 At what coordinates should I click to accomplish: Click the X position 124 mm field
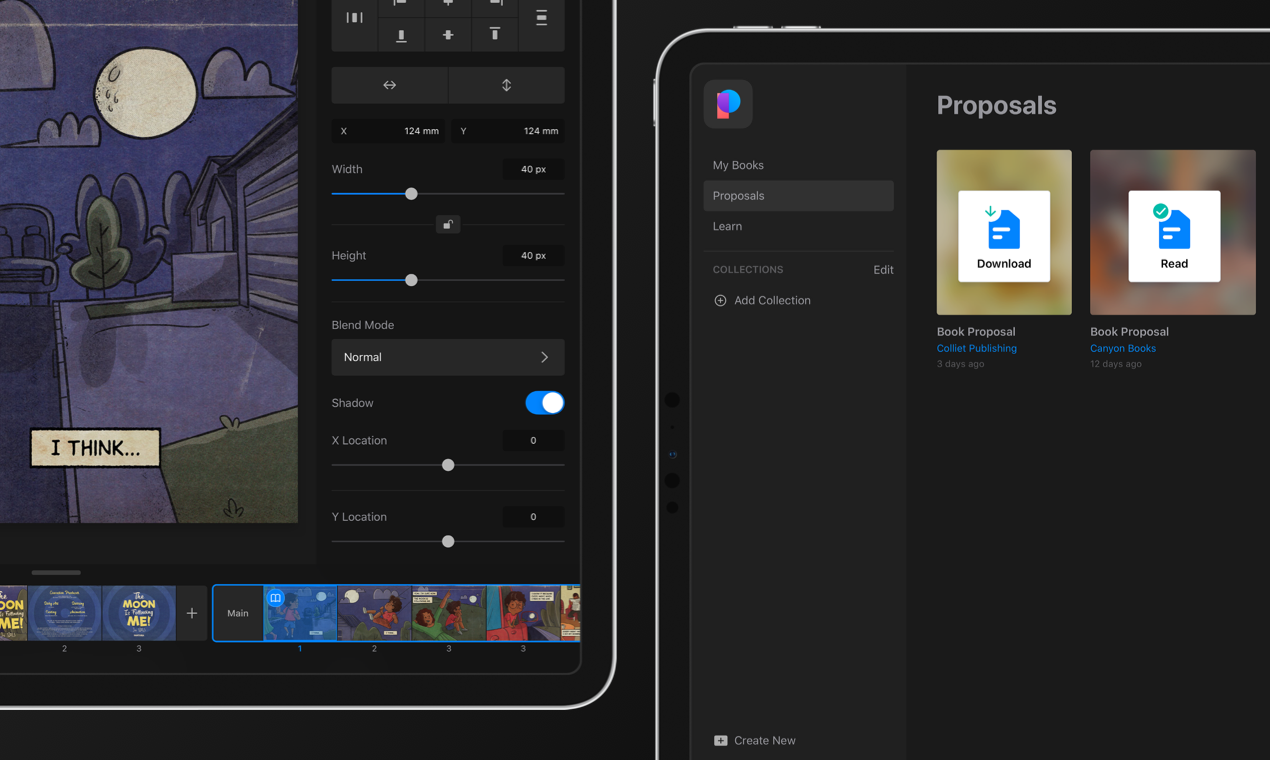[x=389, y=131]
